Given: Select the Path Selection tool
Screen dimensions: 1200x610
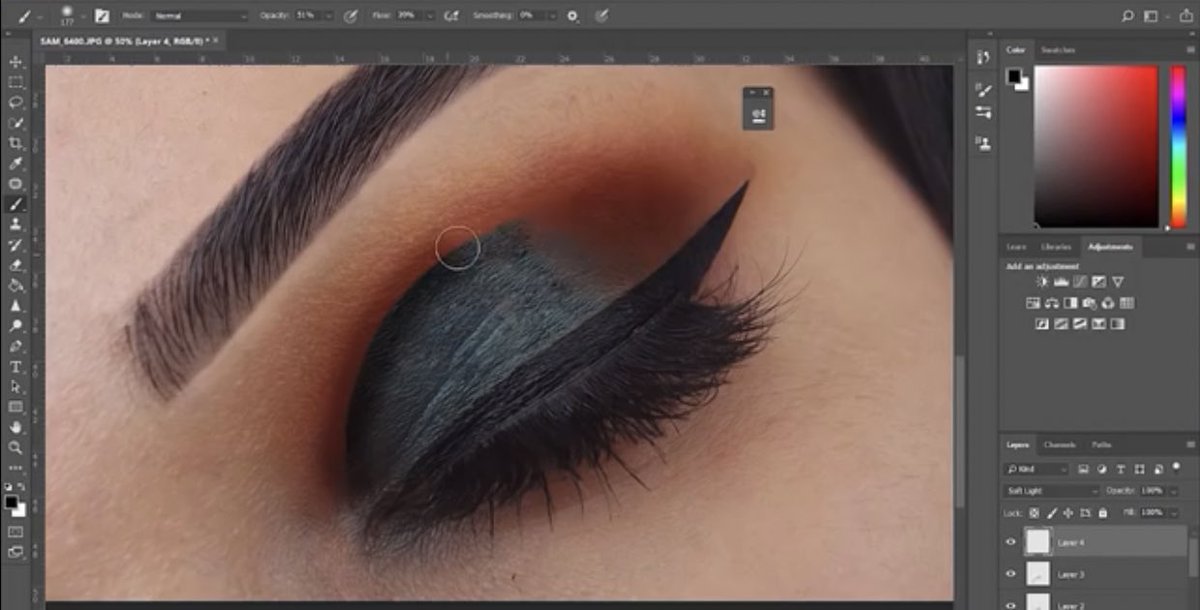Looking at the screenshot, I should [x=16, y=386].
